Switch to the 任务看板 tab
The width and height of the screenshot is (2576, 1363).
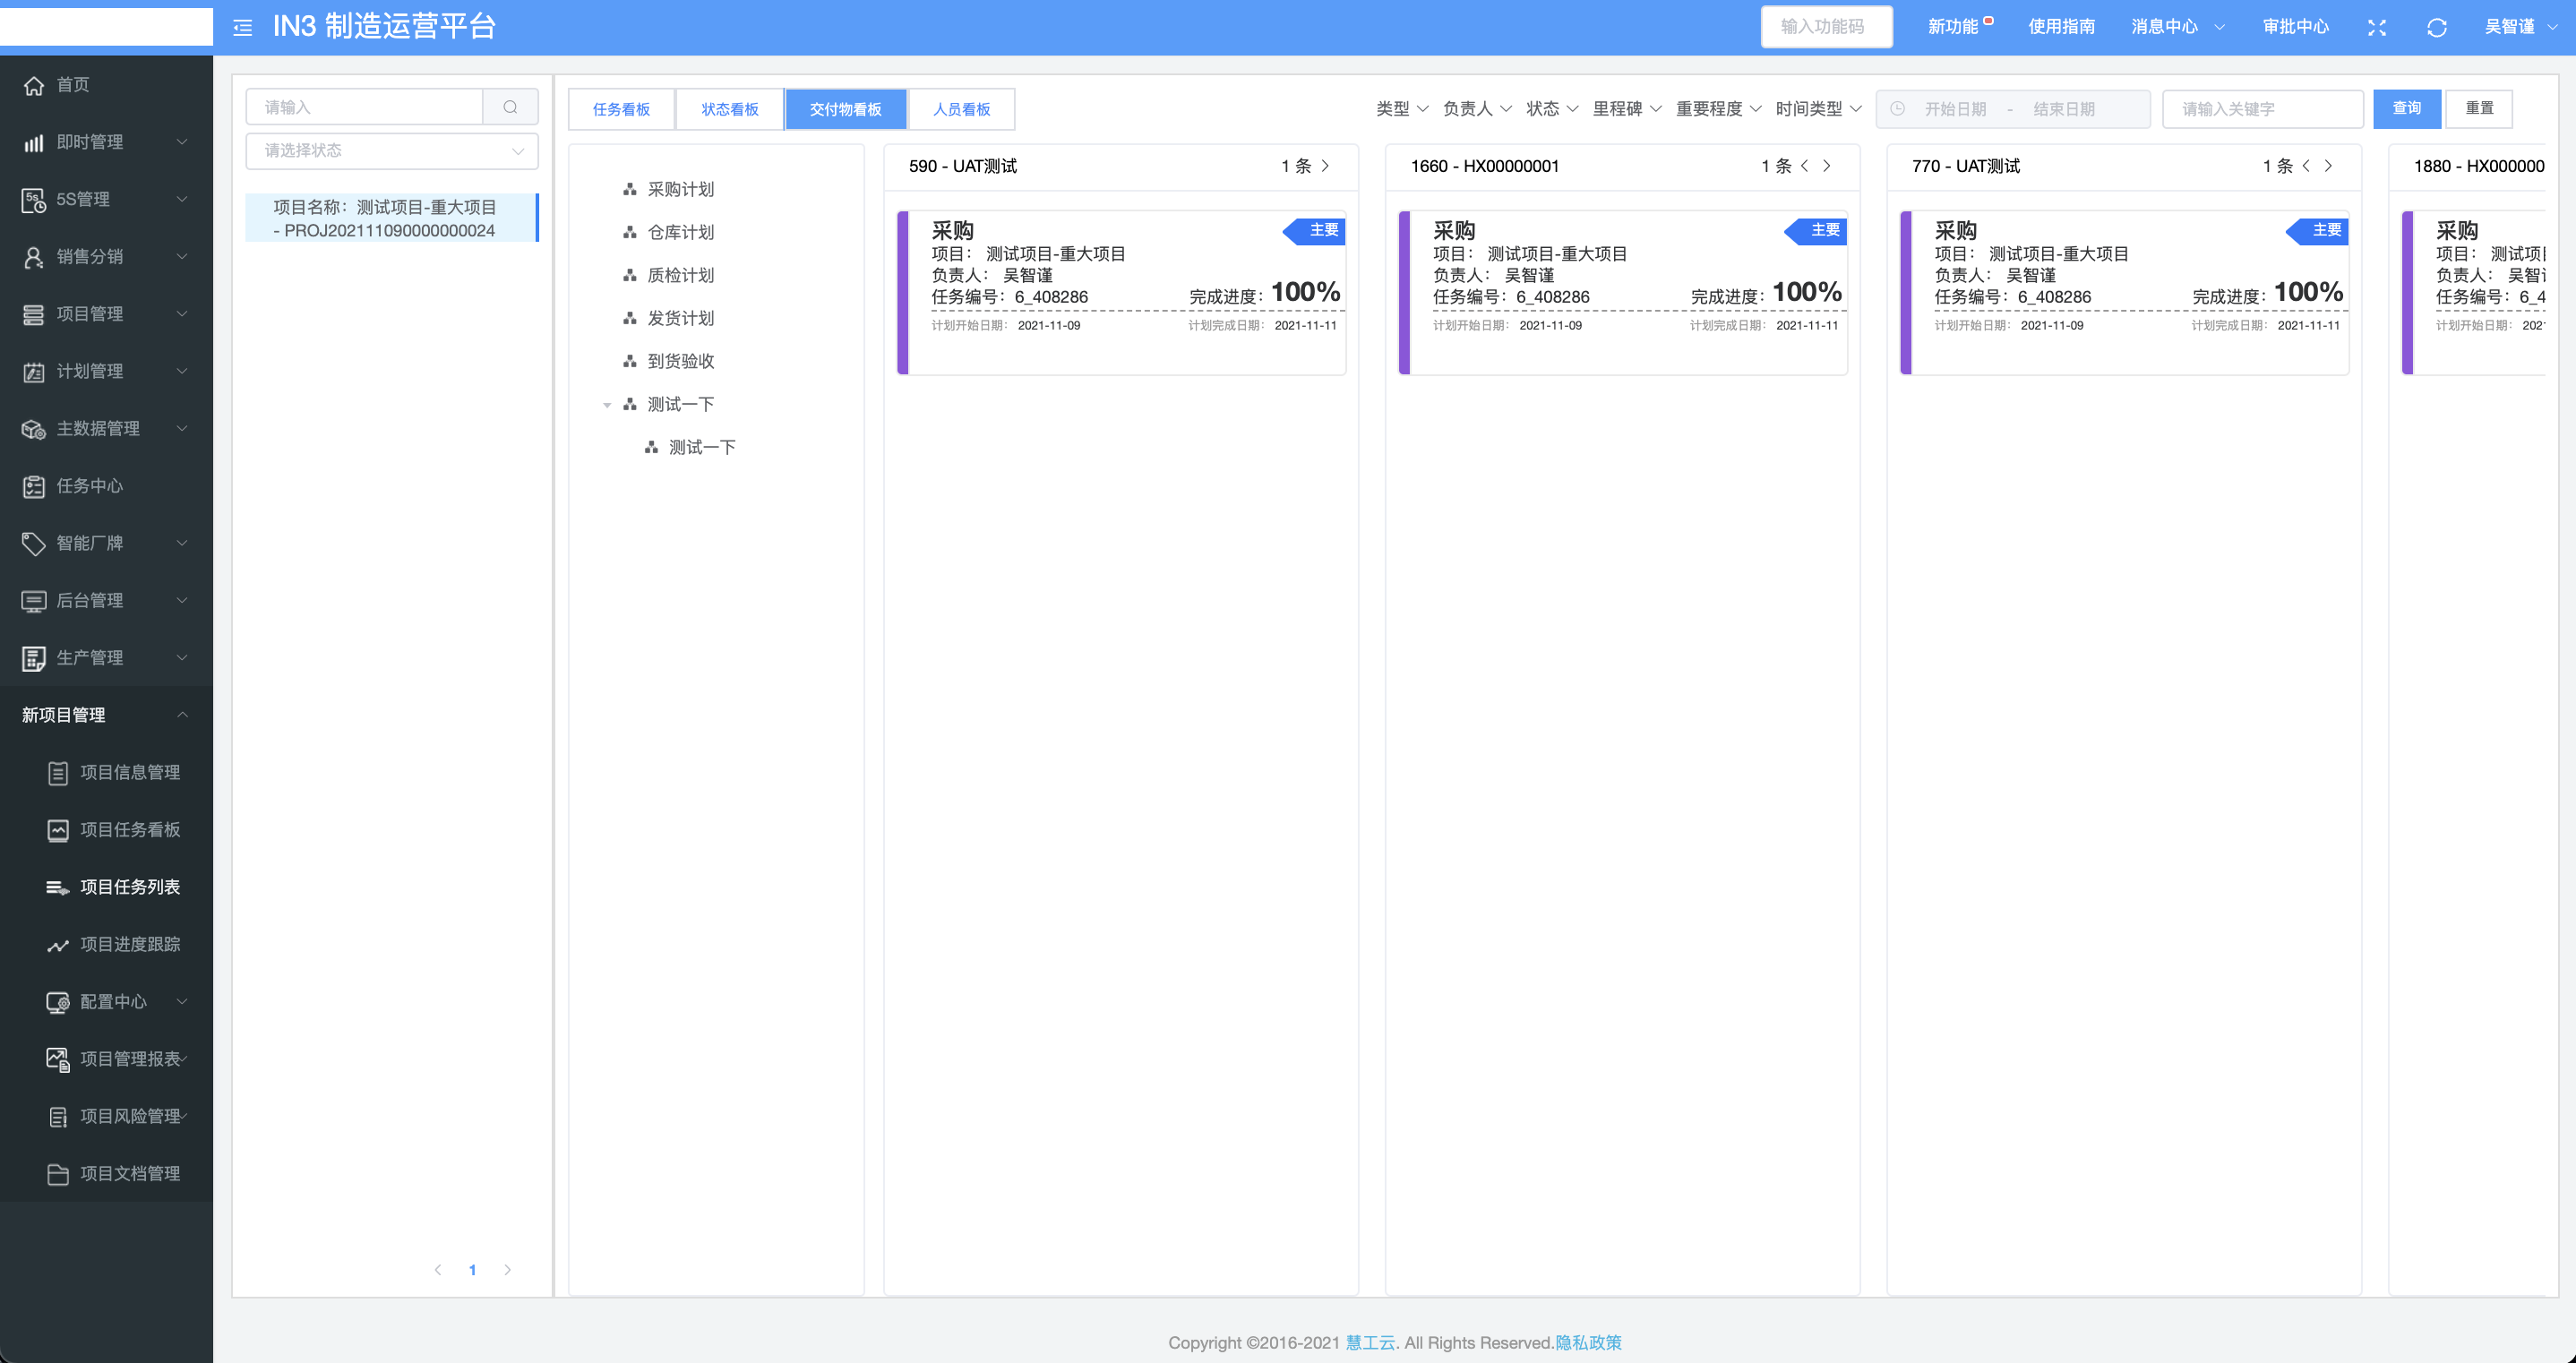621,109
